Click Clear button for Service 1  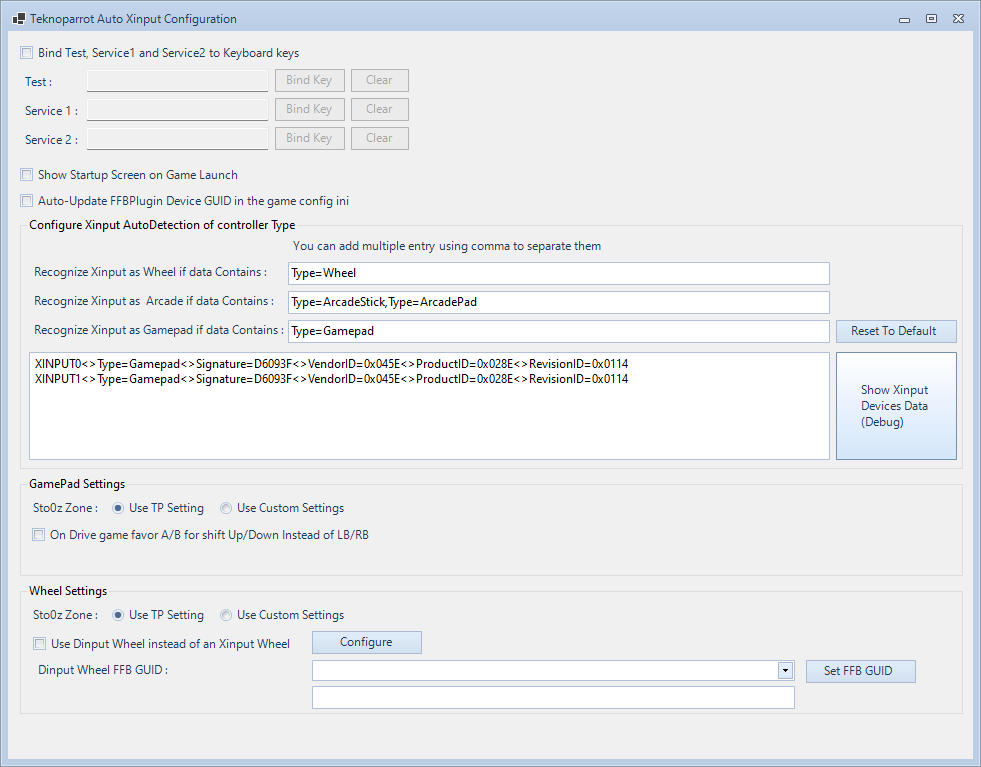(x=380, y=109)
